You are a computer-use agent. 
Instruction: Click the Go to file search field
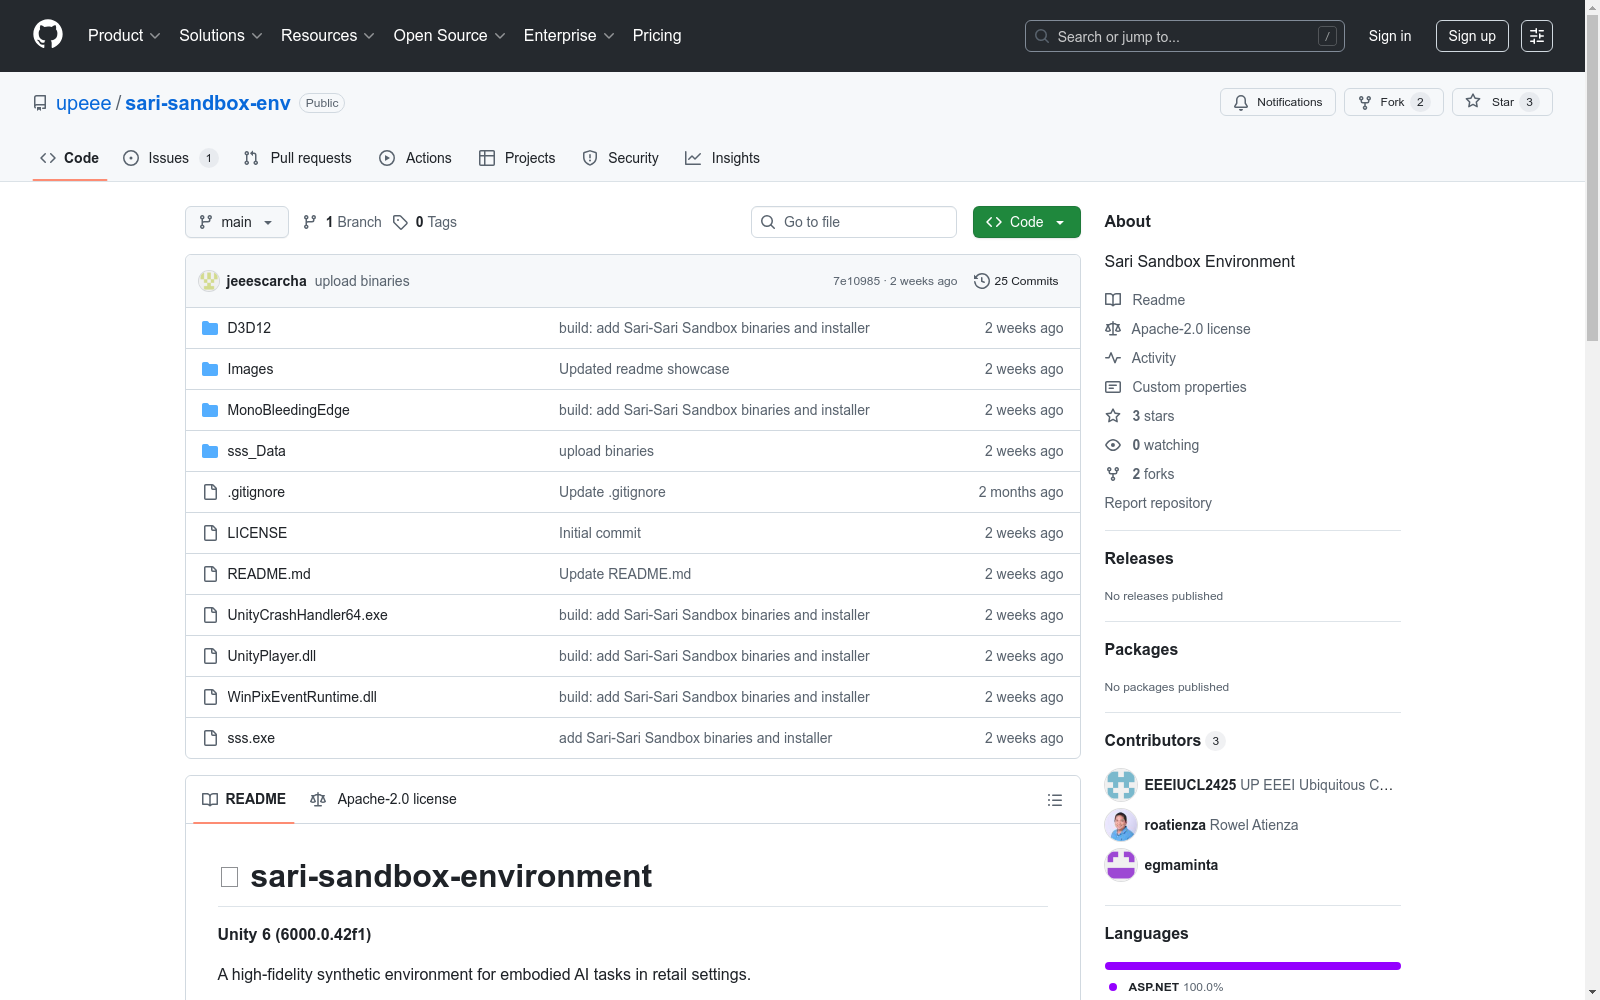point(854,222)
